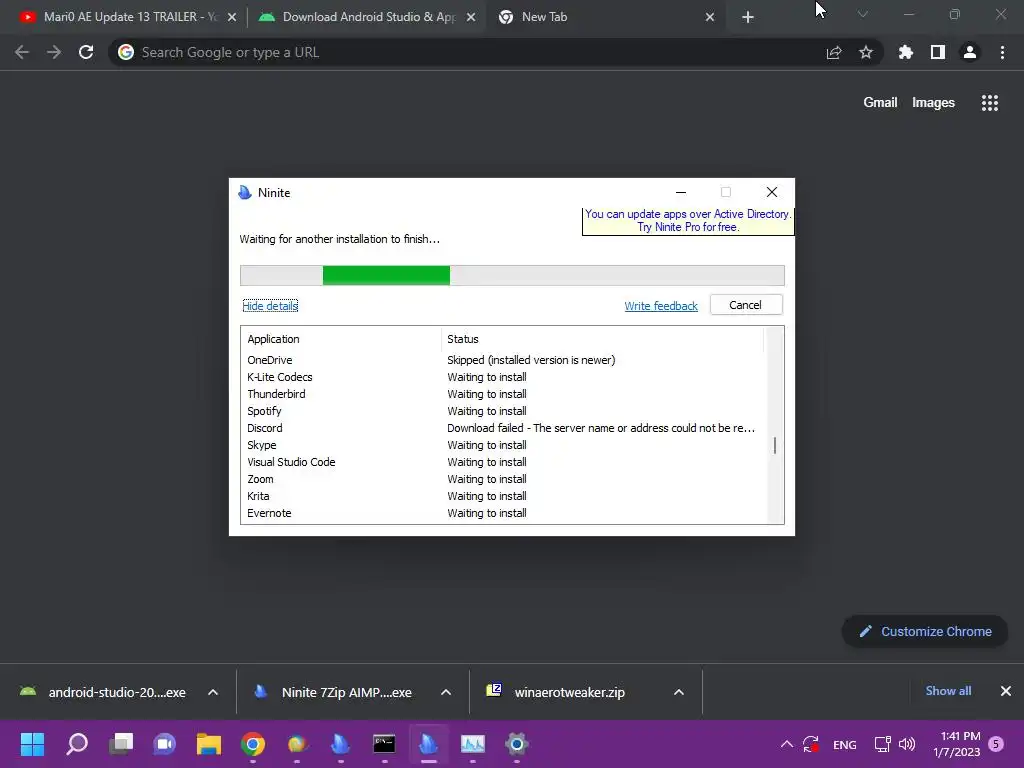Close the Download Android Studio tab
The image size is (1024, 768).
point(471,18)
